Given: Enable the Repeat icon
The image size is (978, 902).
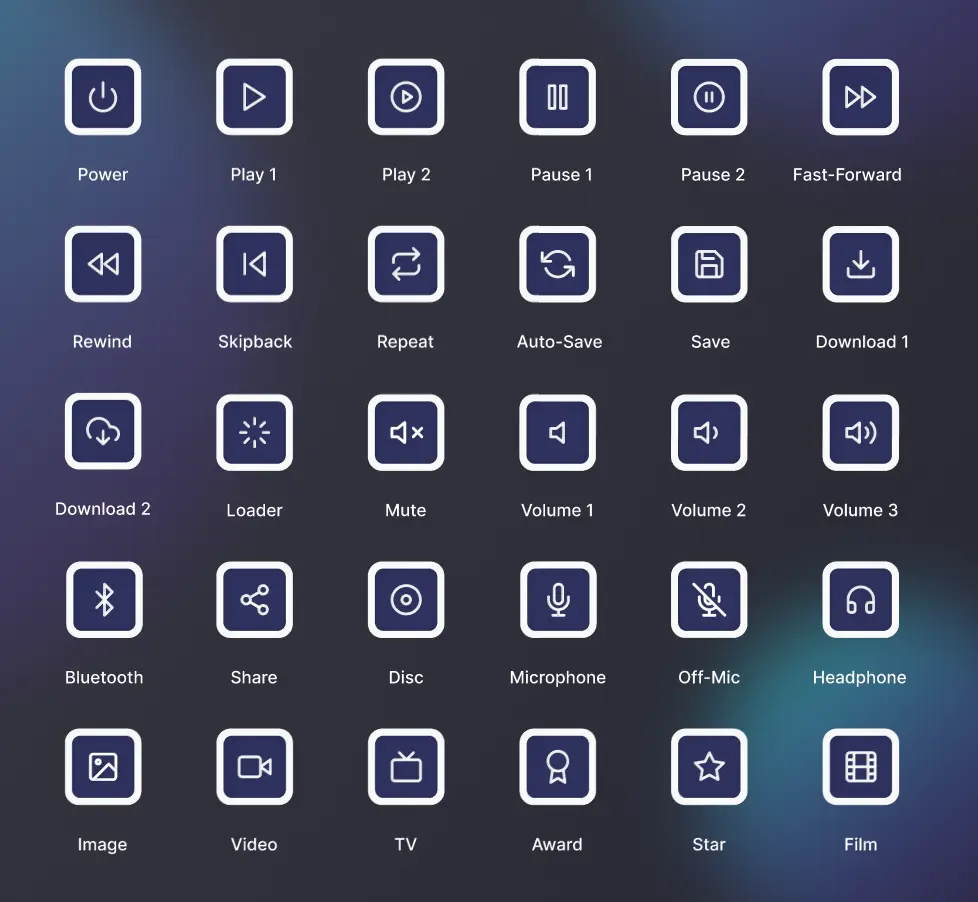Looking at the screenshot, I should [406, 264].
